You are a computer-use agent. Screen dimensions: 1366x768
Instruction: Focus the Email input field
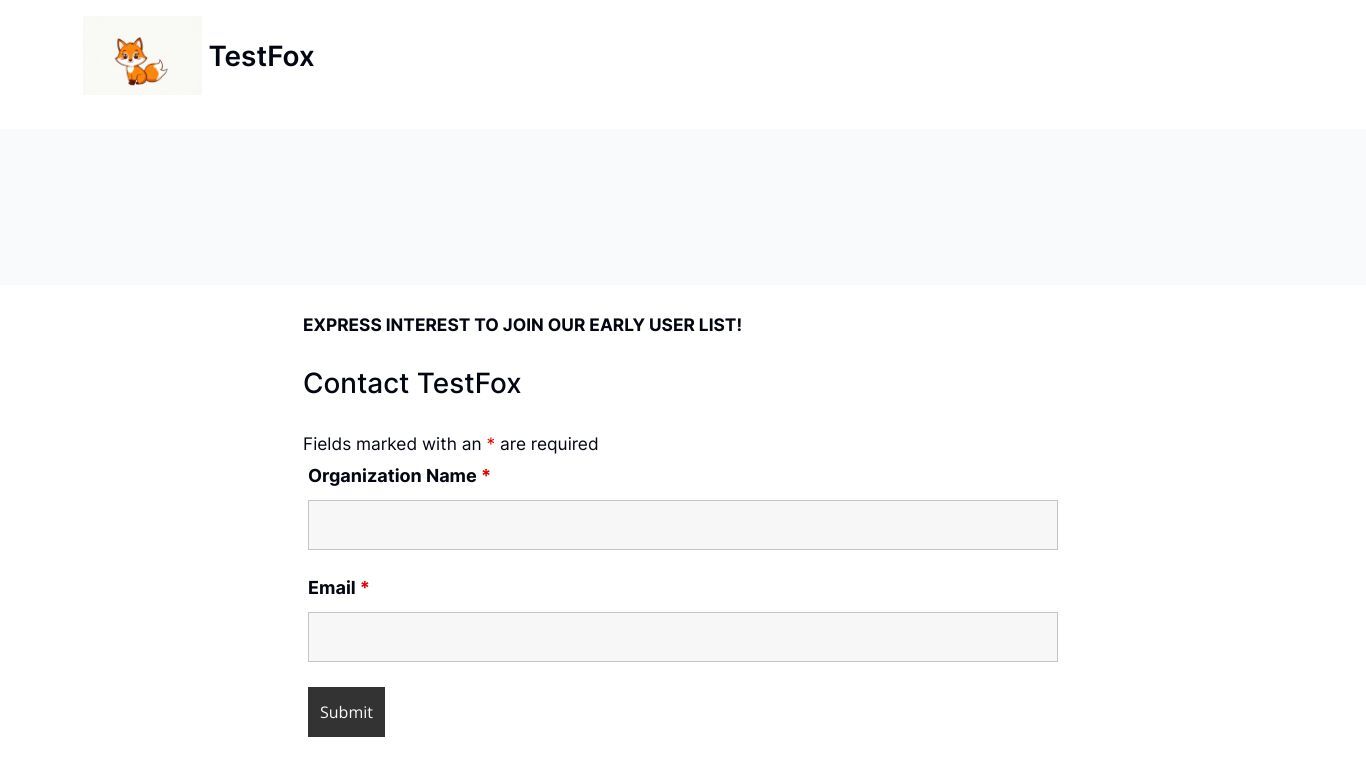pos(683,637)
